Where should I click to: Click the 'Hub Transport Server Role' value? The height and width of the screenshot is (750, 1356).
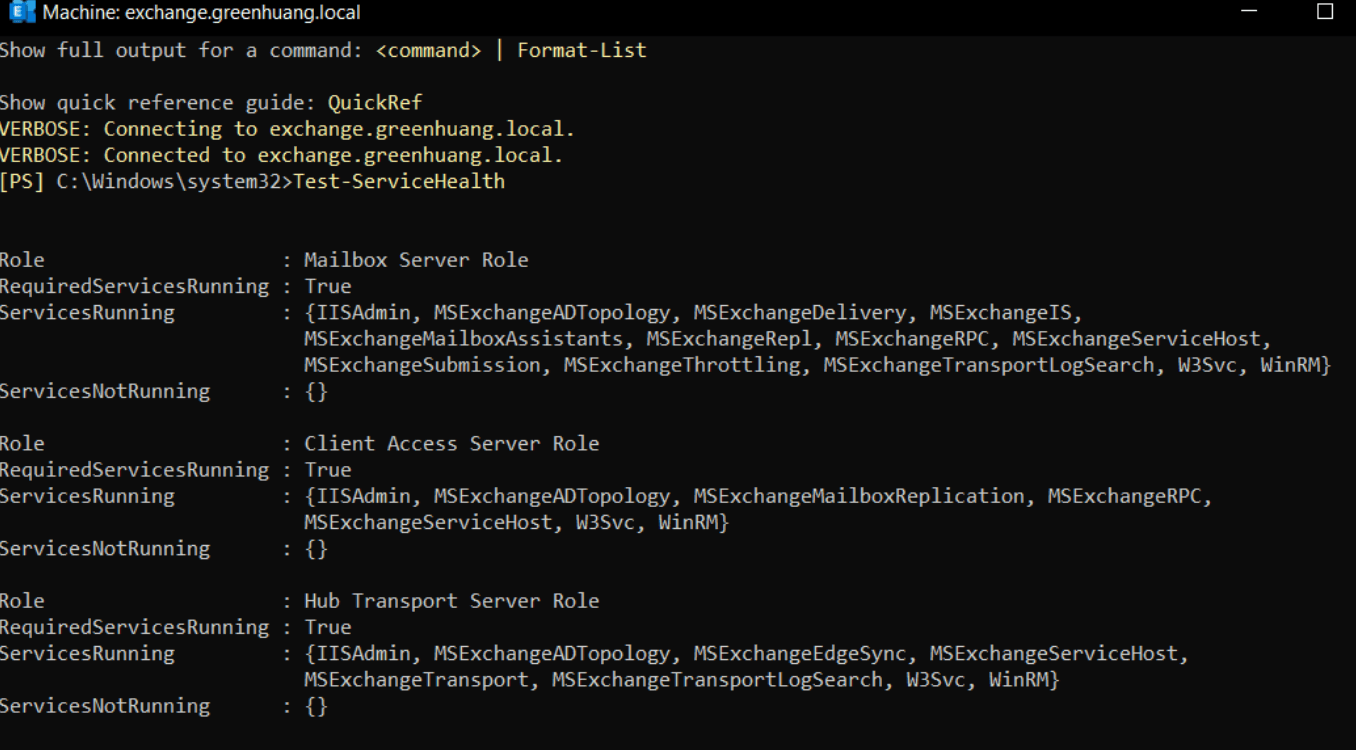coord(452,601)
